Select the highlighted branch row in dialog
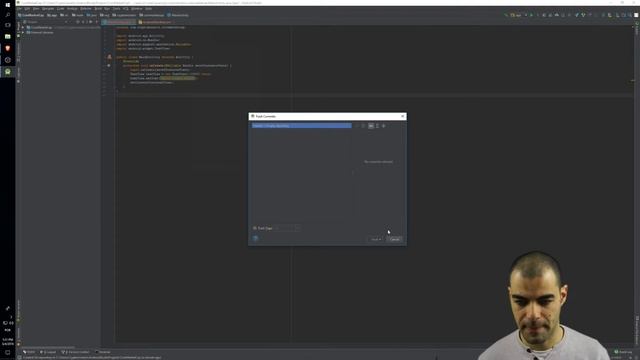 [302, 126]
